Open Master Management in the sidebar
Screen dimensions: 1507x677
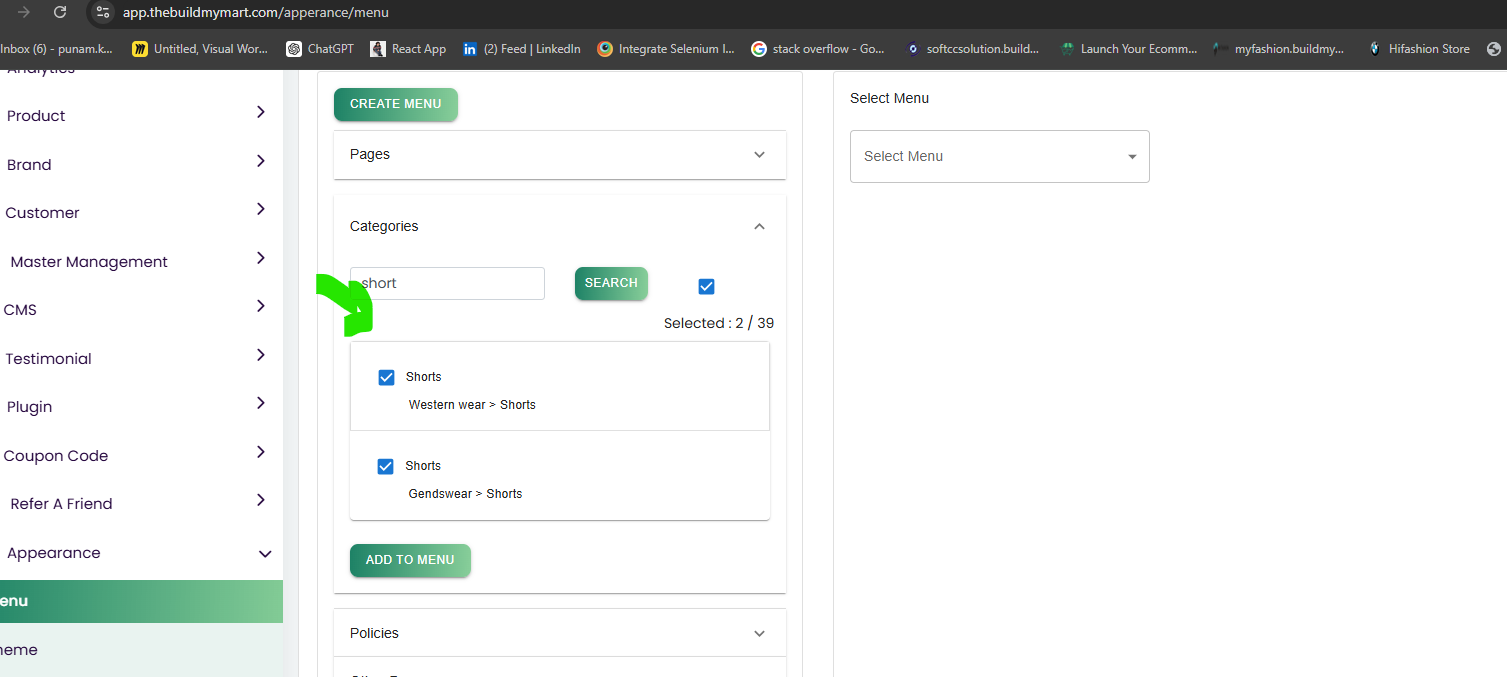(x=89, y=262)
